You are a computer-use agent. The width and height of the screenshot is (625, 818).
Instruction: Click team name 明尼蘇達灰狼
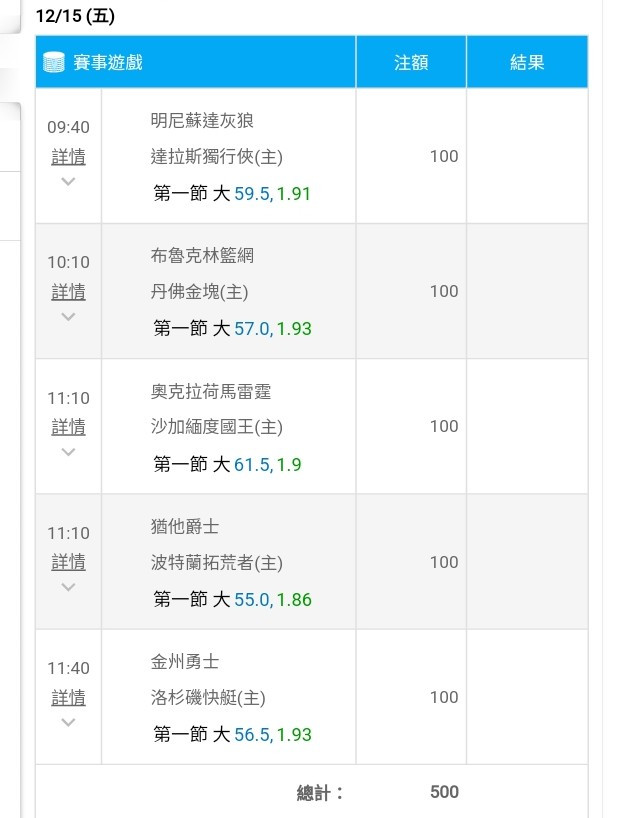202,121
